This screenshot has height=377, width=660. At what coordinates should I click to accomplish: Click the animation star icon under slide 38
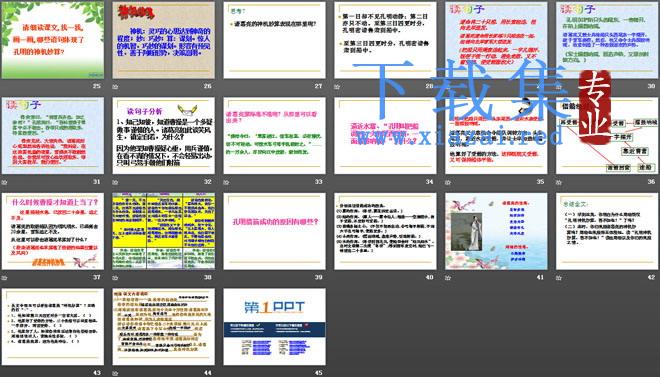pos(115,278)
